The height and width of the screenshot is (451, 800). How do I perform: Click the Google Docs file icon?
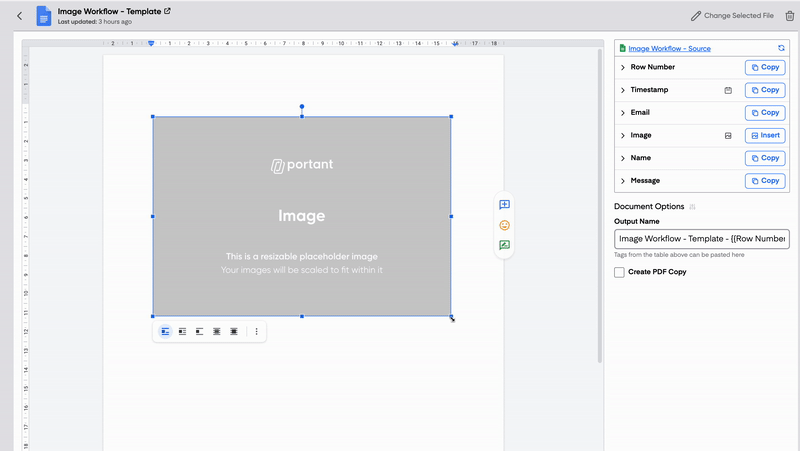tap(44, 16)
